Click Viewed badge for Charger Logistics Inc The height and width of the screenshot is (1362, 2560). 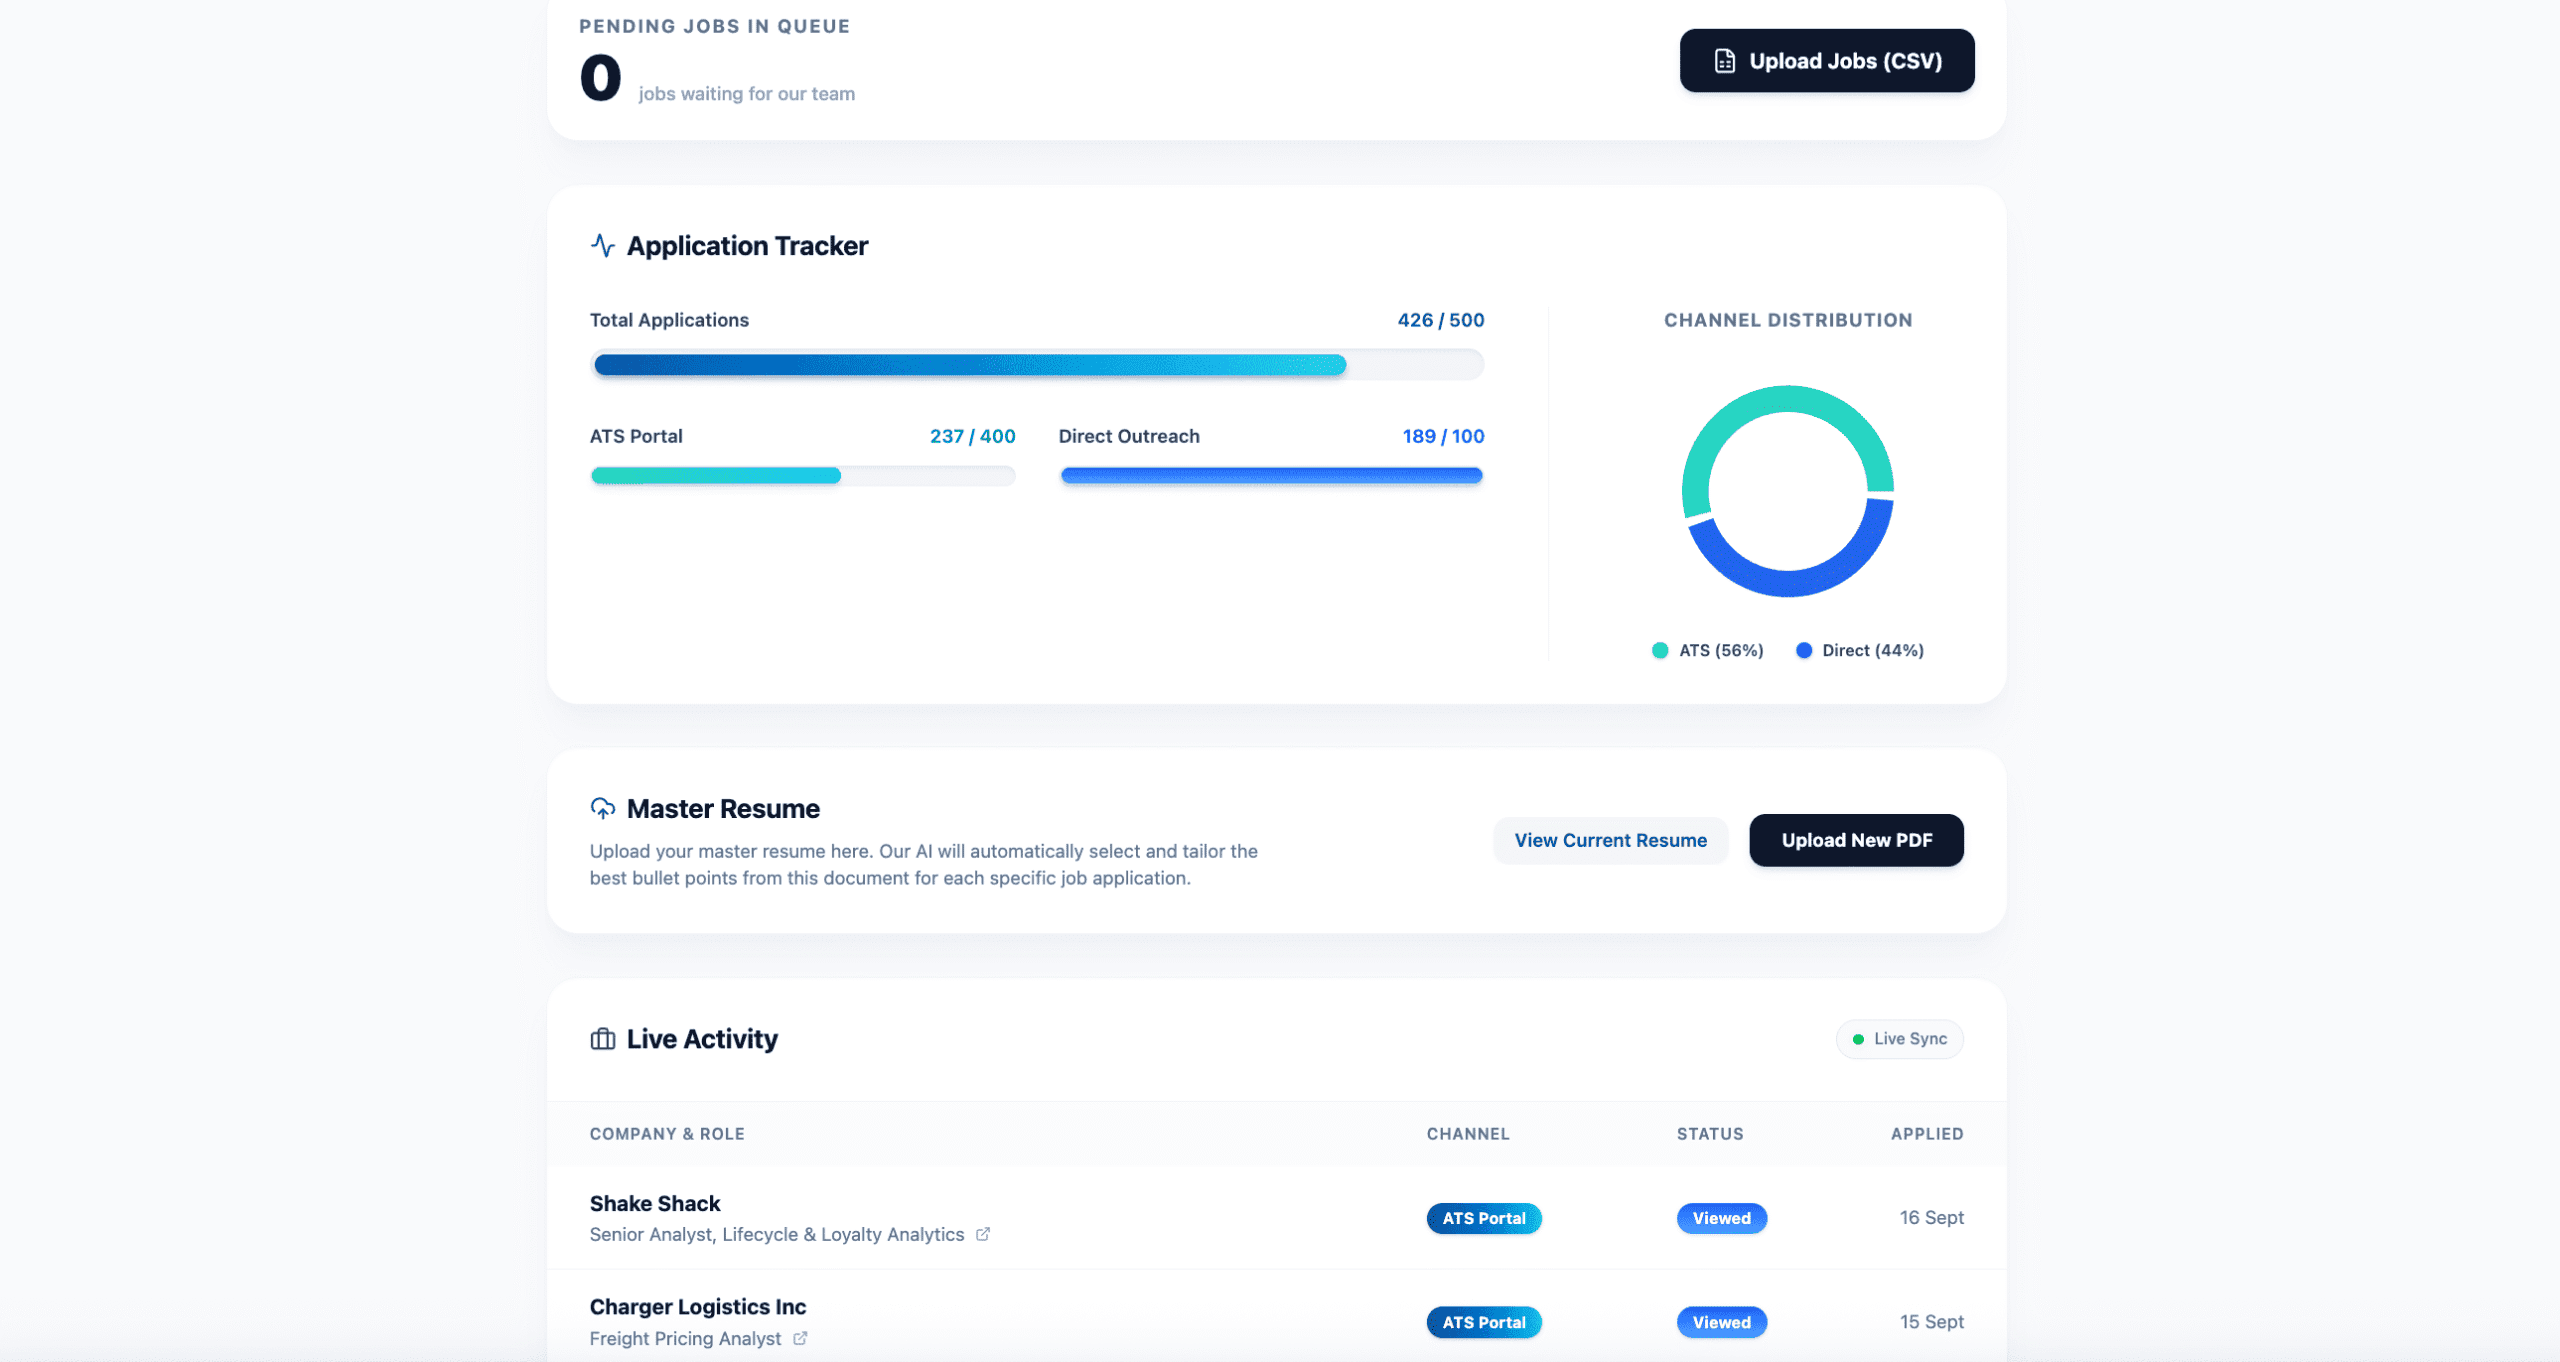coord(1722,1322)
